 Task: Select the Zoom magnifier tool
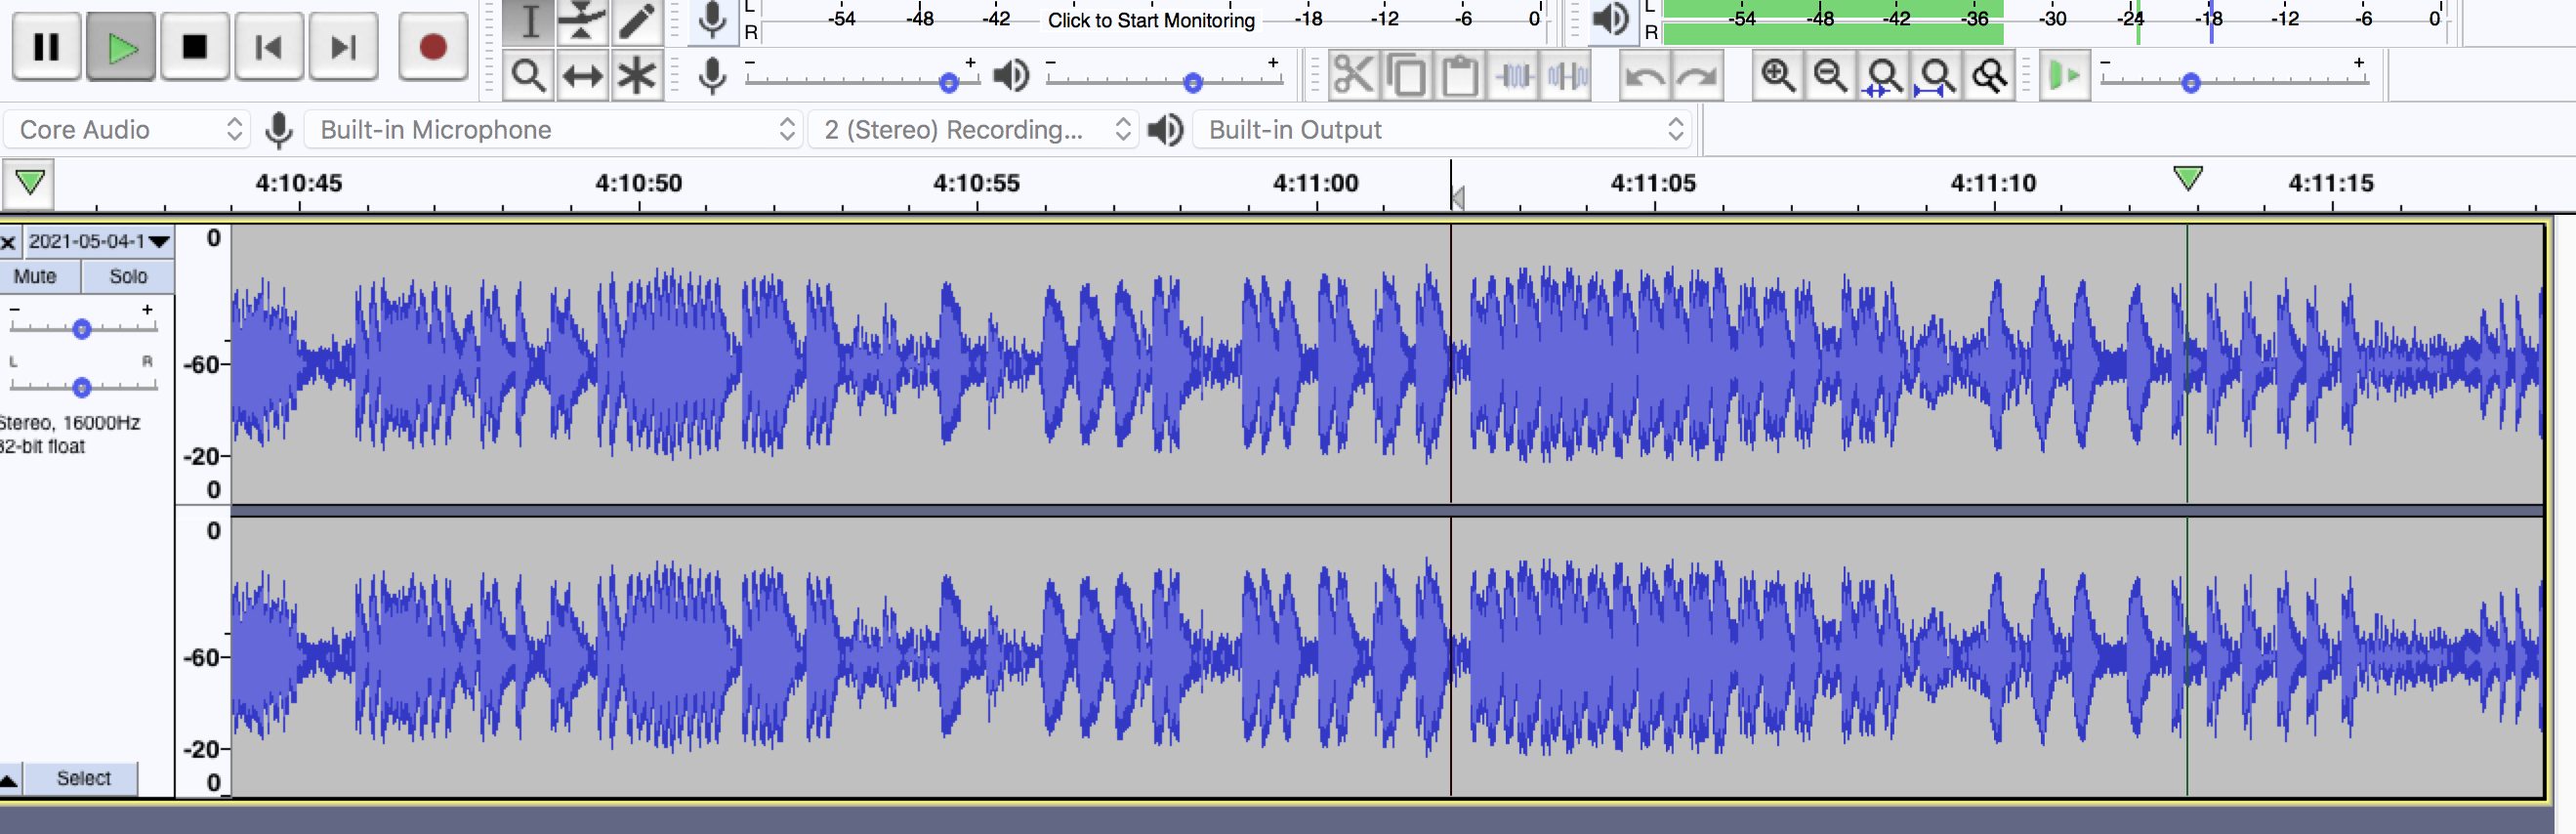point(529,76)
